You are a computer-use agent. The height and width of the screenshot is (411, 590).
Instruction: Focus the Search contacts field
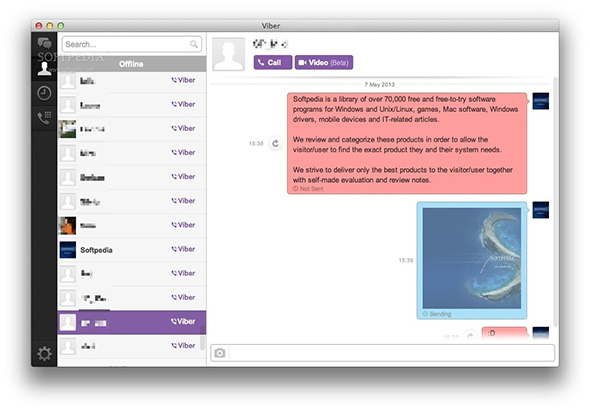point(131,44)
